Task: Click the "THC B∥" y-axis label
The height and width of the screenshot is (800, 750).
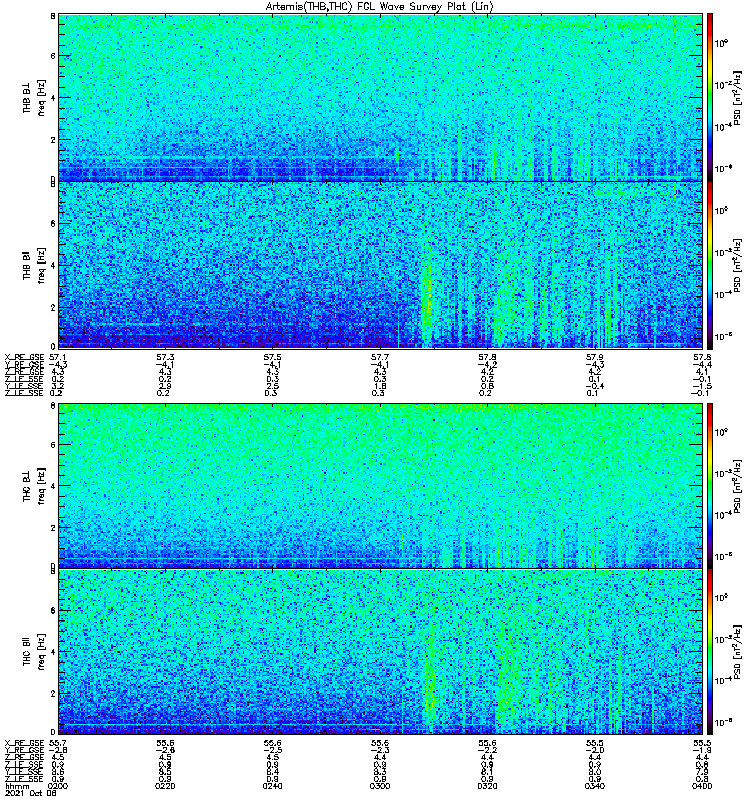Action: coord(27,652)
